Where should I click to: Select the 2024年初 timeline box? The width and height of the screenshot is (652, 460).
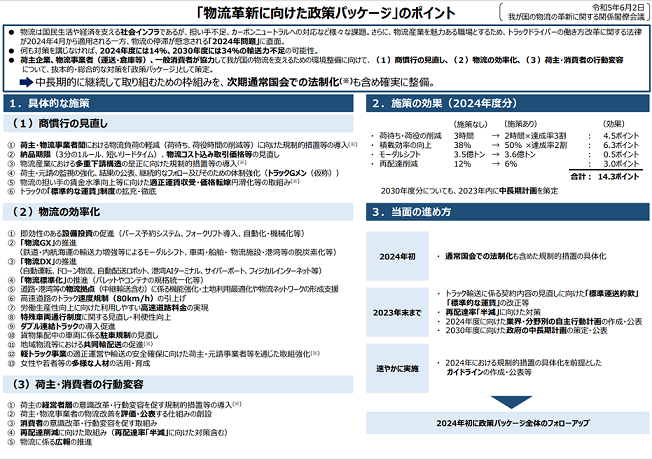pyautogui.click(x=397, y=256)
